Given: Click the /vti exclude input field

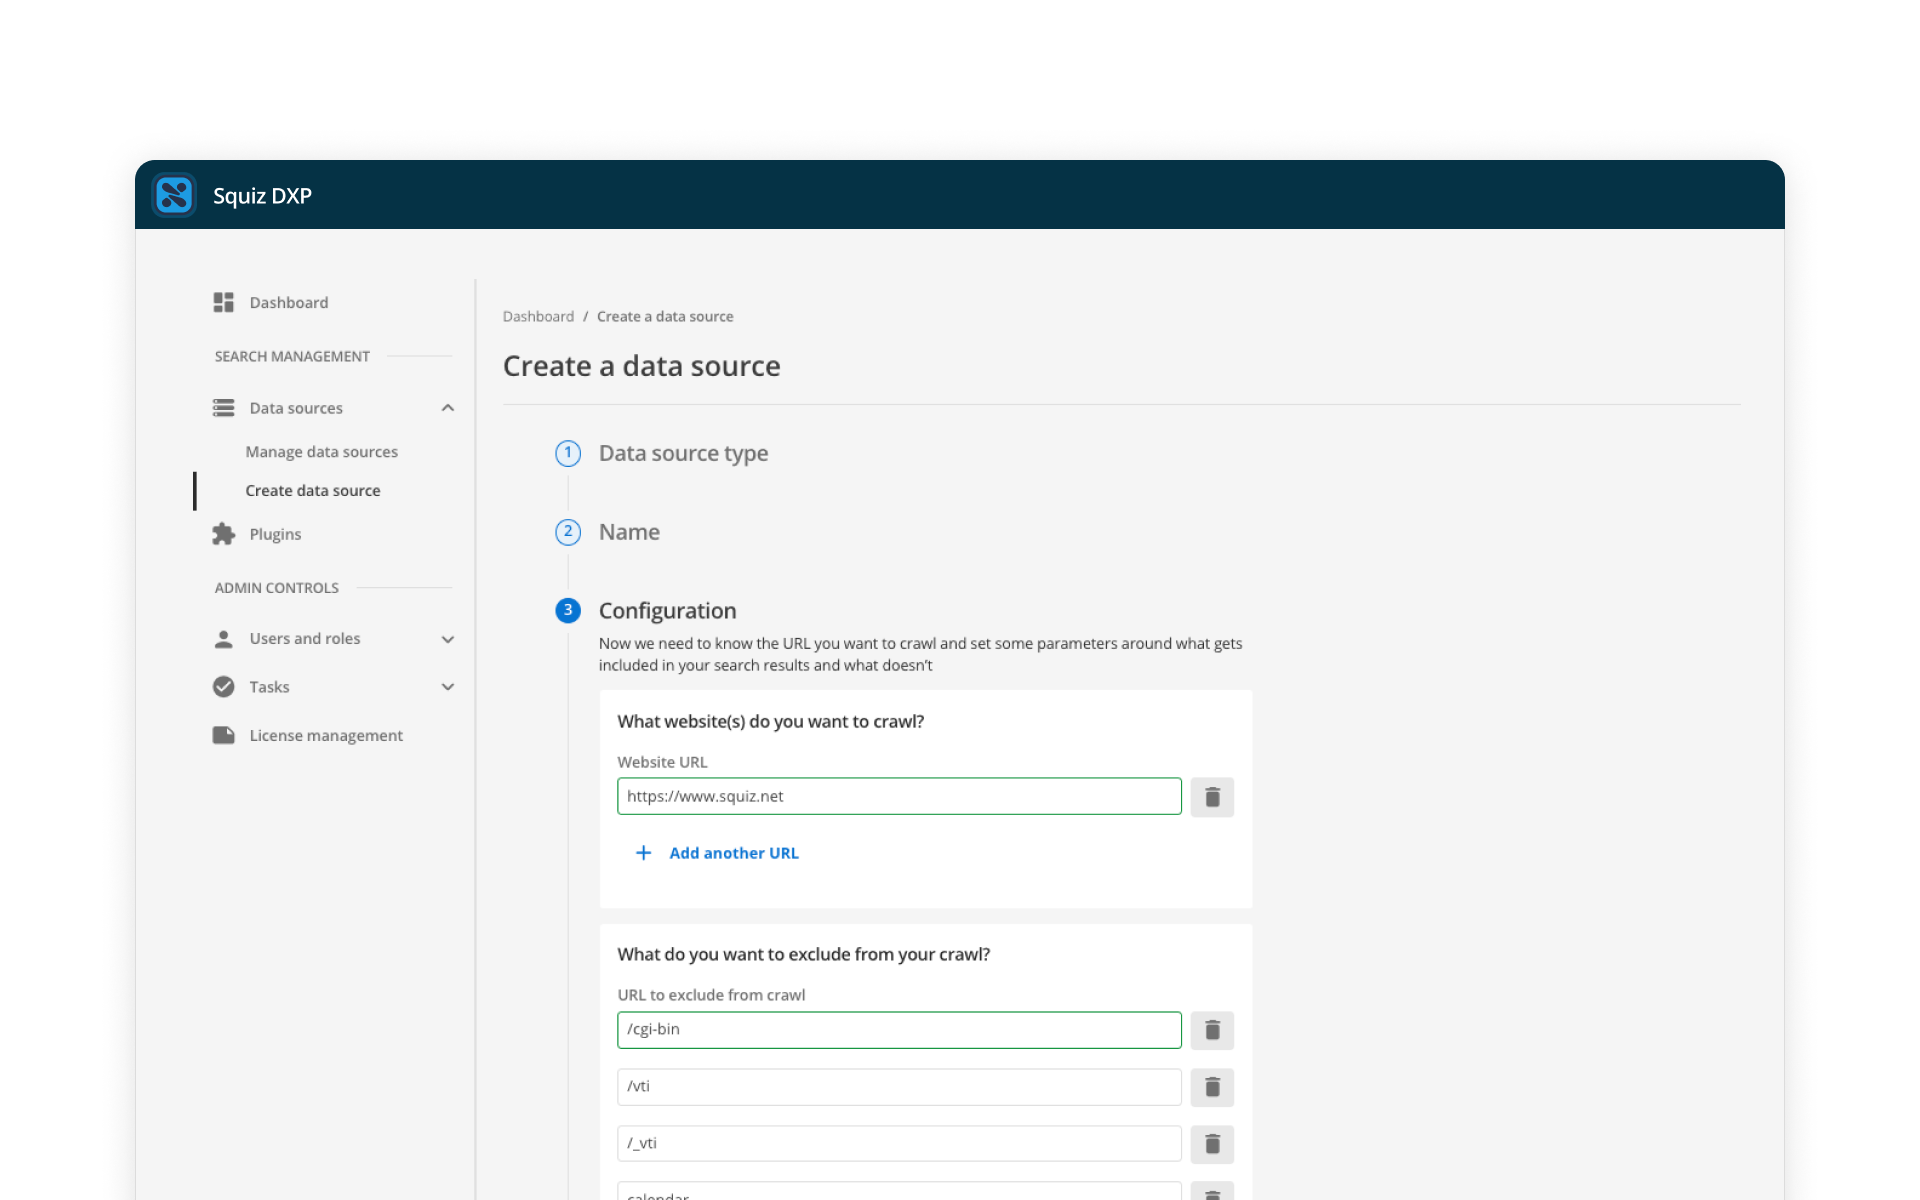Looking at the screenshot, I should (x=899, y=1087).
